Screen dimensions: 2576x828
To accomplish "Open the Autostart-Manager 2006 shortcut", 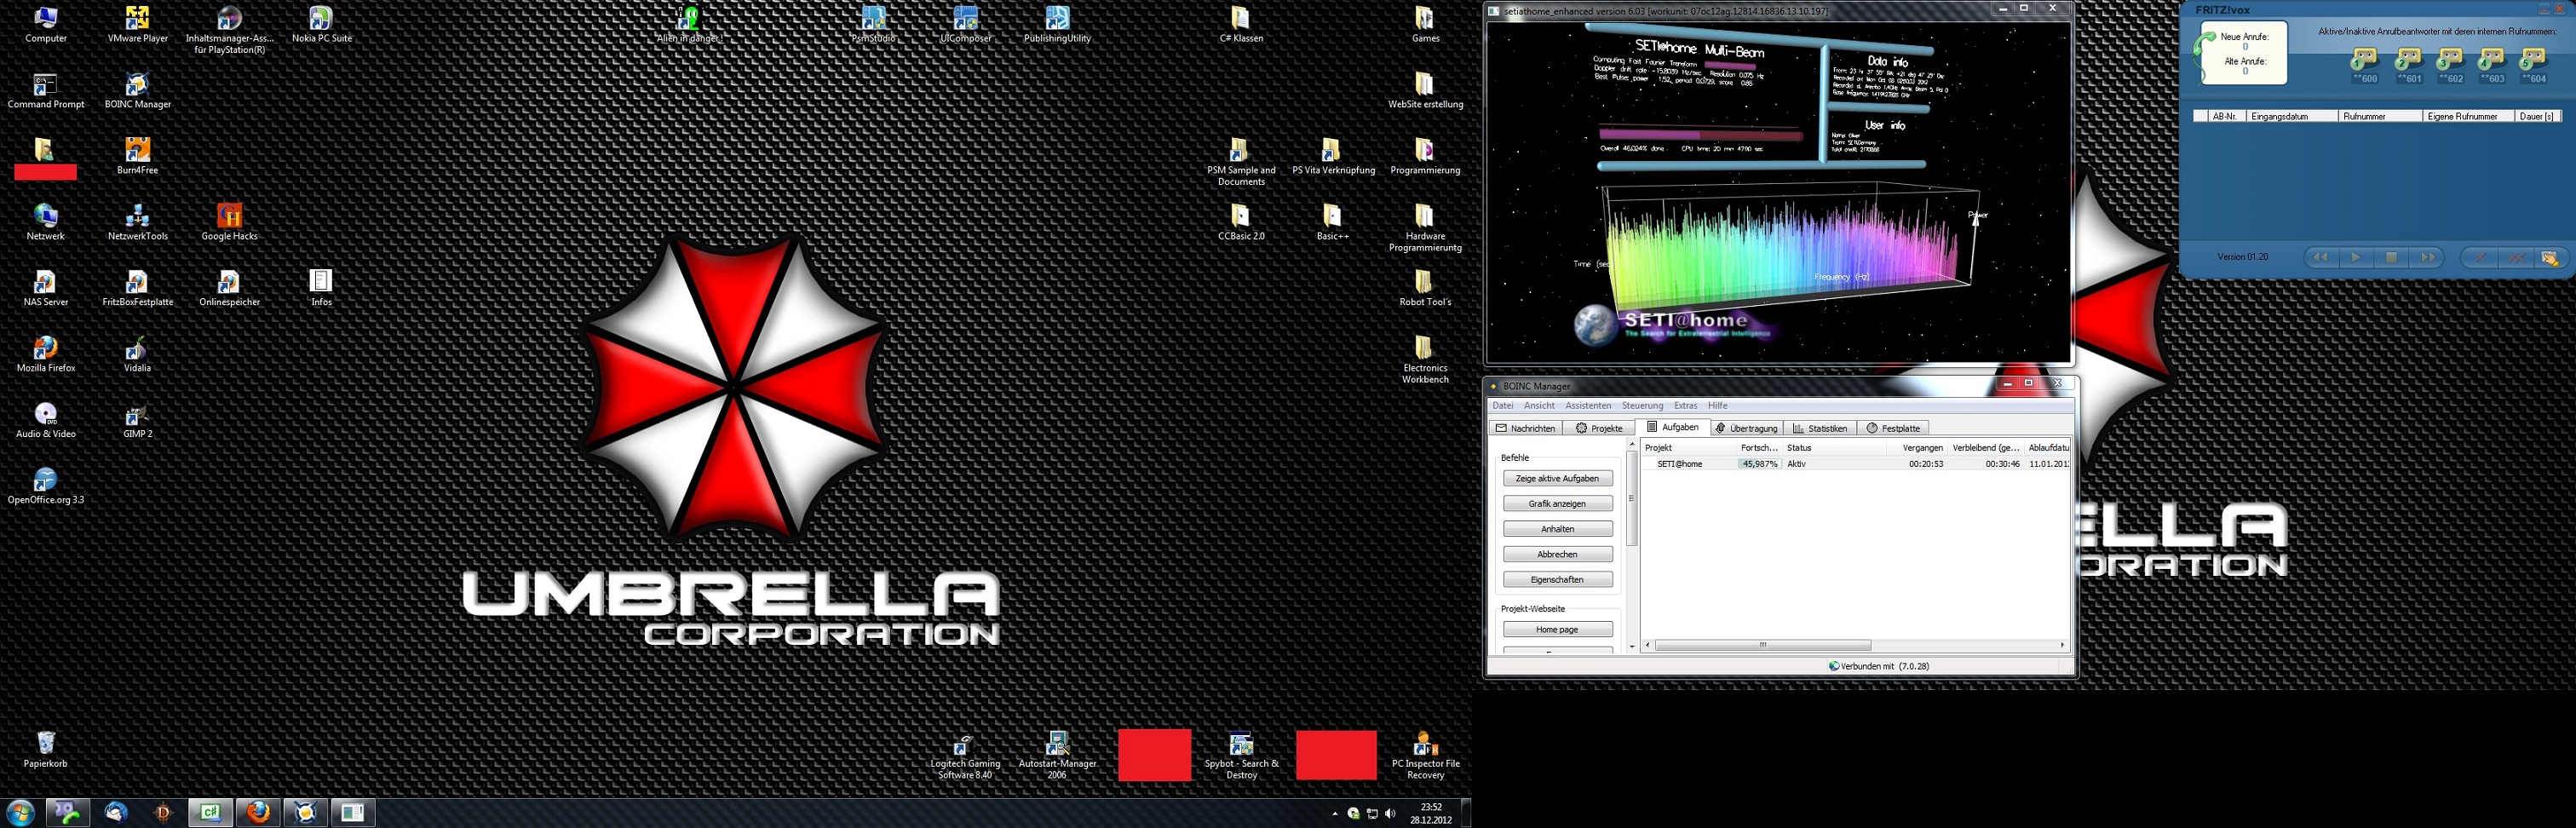I will coord(1057,756).
